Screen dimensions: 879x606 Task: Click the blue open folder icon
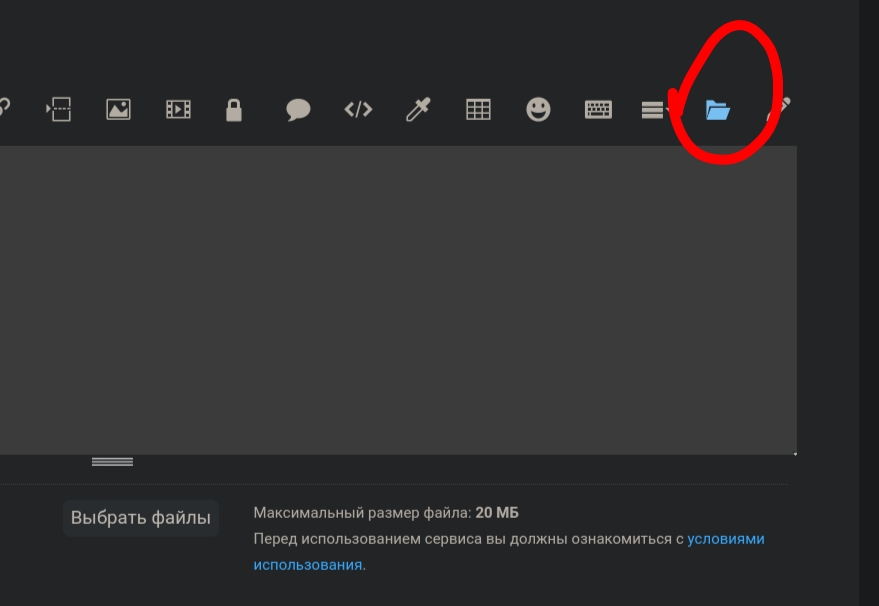[718, 110]
